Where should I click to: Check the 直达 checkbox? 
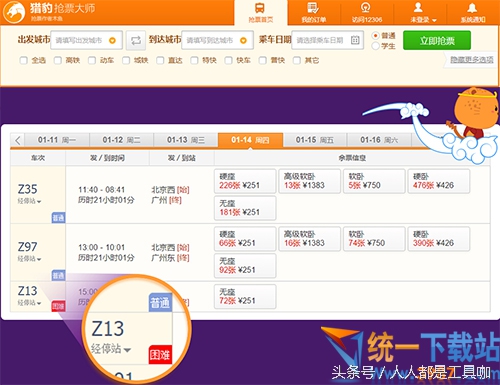[160, 60]
